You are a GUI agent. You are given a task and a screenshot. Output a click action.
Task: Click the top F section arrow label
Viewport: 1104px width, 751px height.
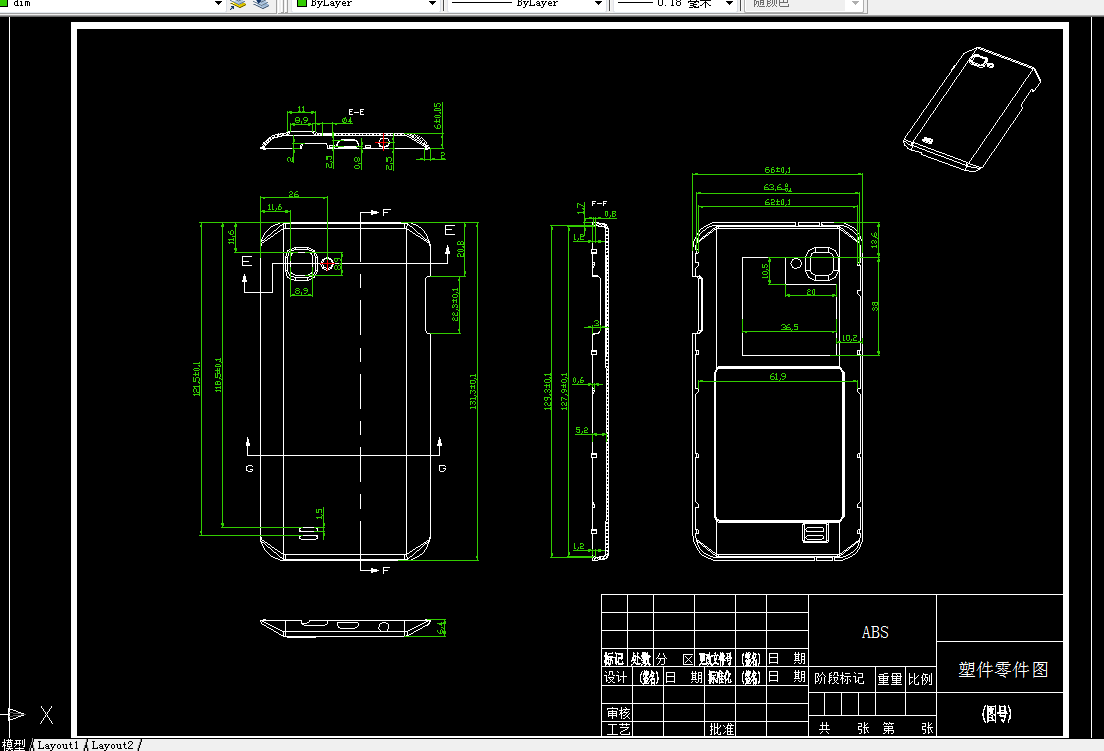point(386,212)
